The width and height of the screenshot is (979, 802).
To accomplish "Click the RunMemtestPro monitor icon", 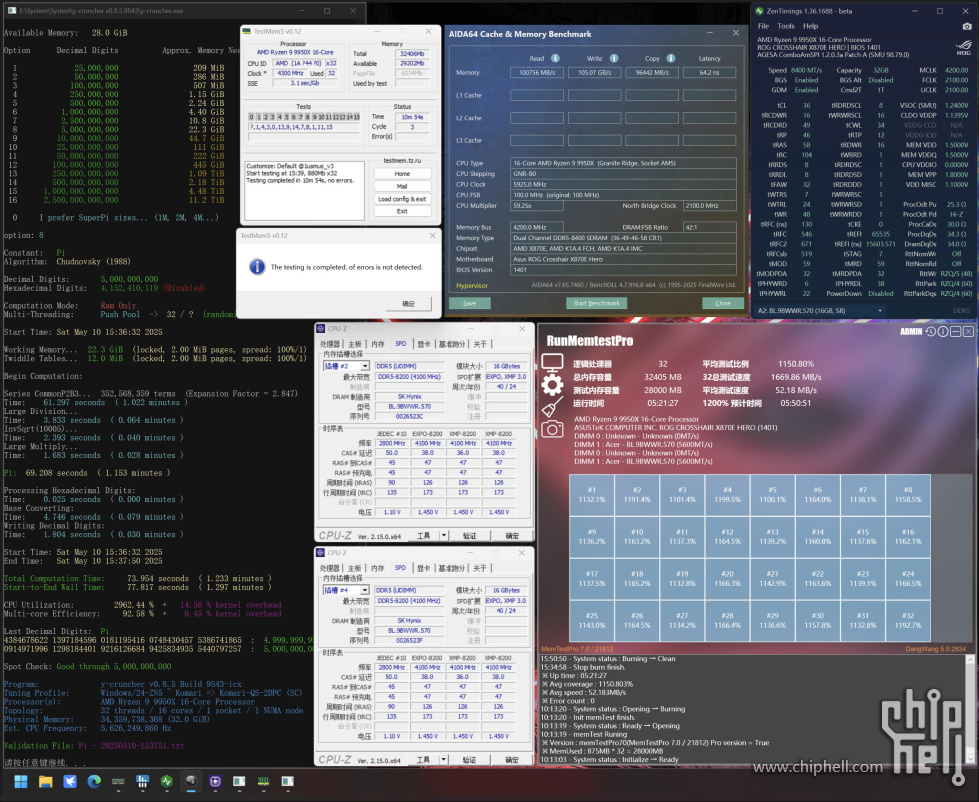I will tap(552, 362).
